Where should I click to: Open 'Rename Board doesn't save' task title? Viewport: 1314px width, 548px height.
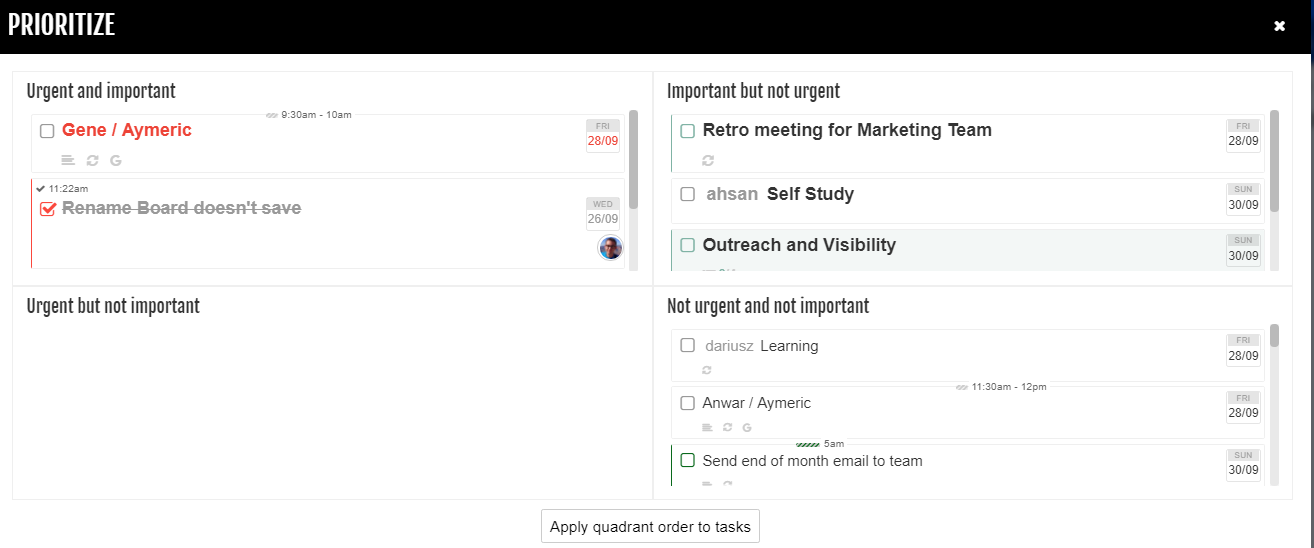[x=181, y=208]
